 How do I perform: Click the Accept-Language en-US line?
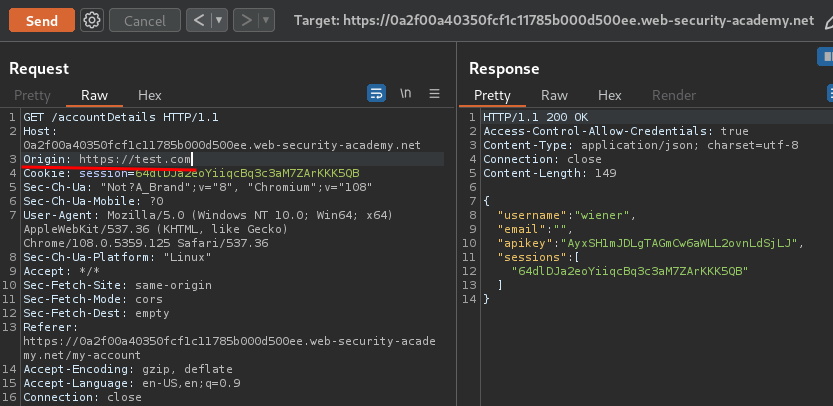(132, 383)
